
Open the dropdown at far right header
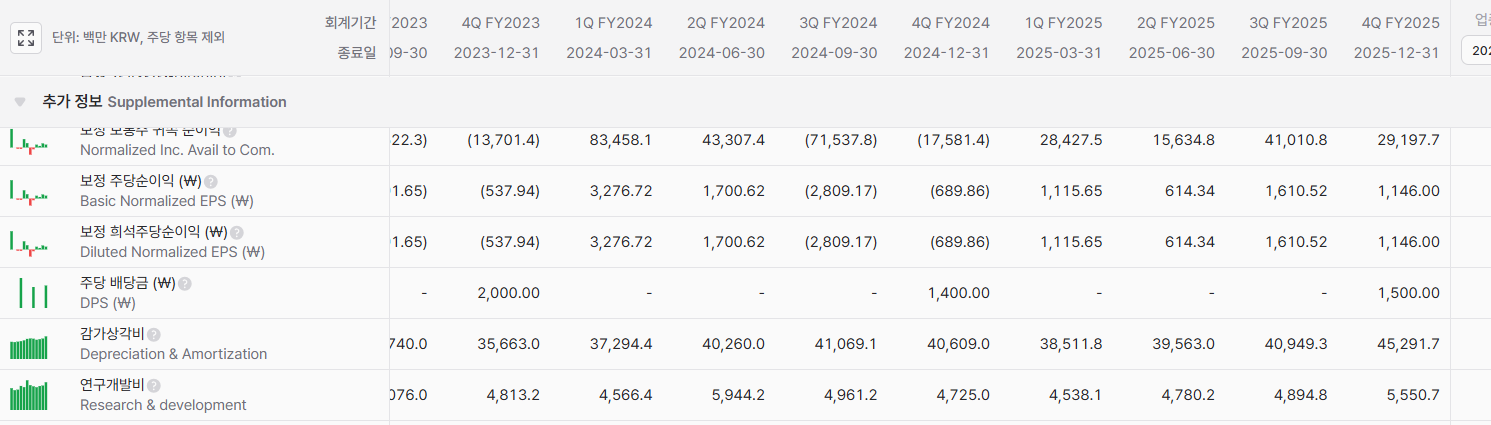1476,50
